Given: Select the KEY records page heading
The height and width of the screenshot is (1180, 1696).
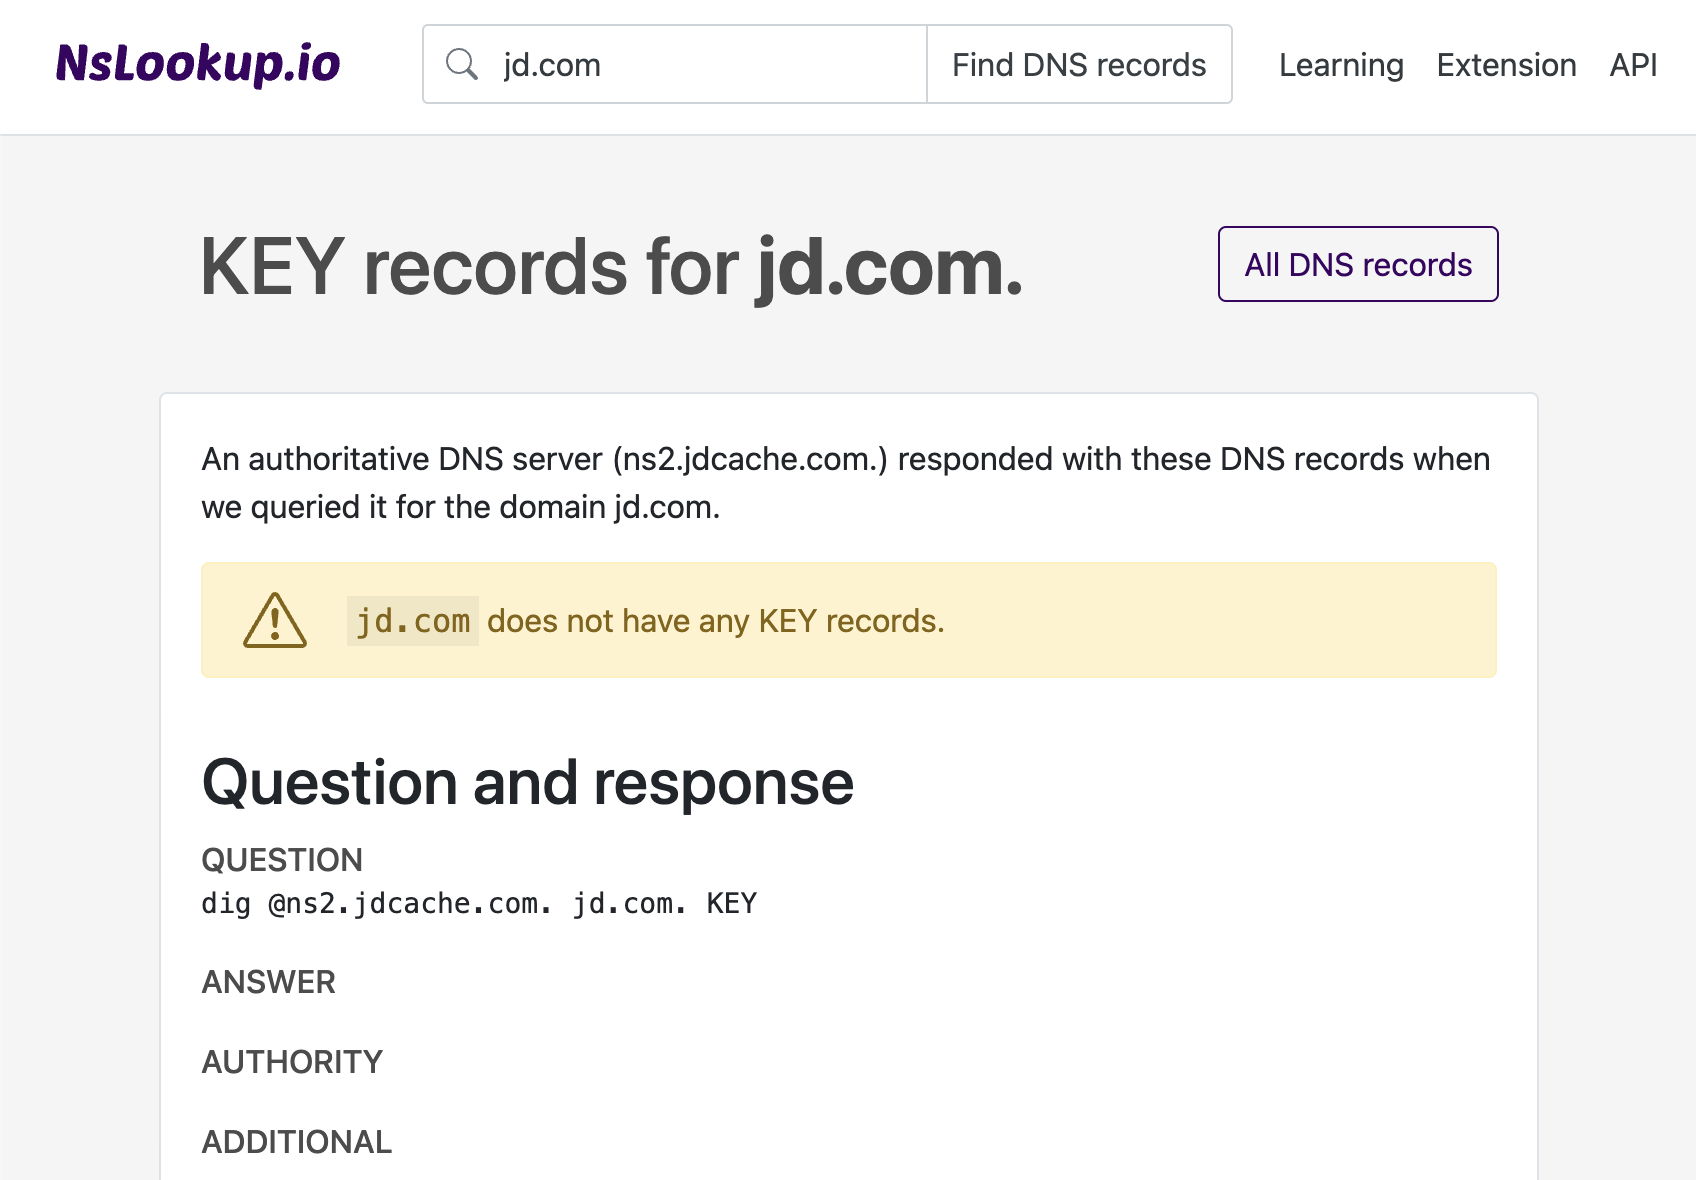Looking at the screenshot, I should [x=610, y=264].
